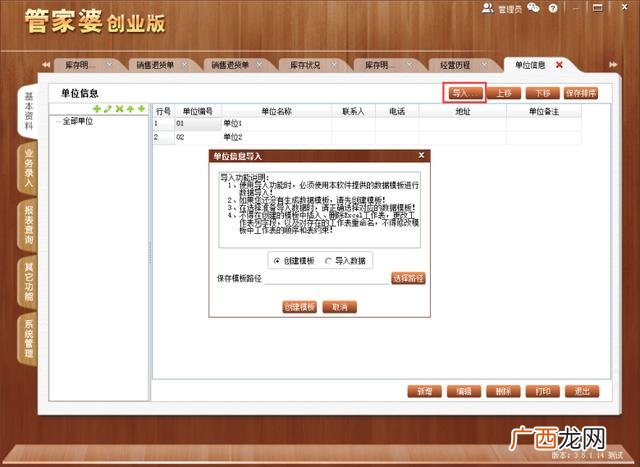640x467 pixels.
Task: Close the 单位信息导入 dialog
Action: [x=422, y=156]
